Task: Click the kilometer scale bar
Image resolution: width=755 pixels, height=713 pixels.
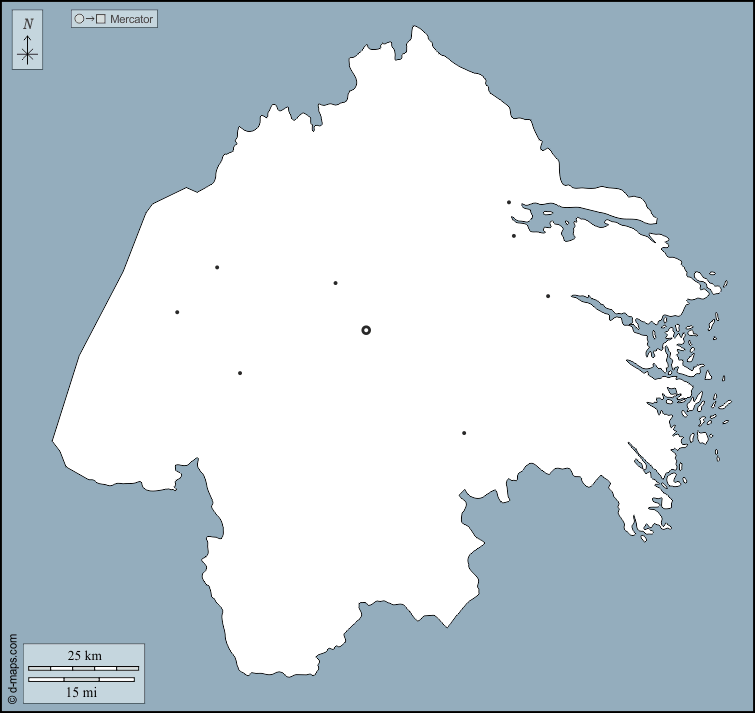Action: 83,667
